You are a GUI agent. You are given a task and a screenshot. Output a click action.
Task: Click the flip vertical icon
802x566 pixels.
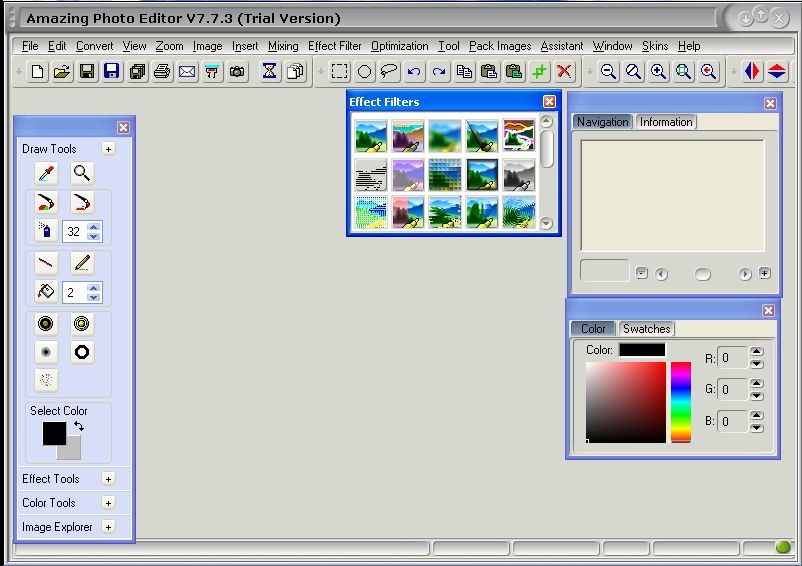coord(777,72)
